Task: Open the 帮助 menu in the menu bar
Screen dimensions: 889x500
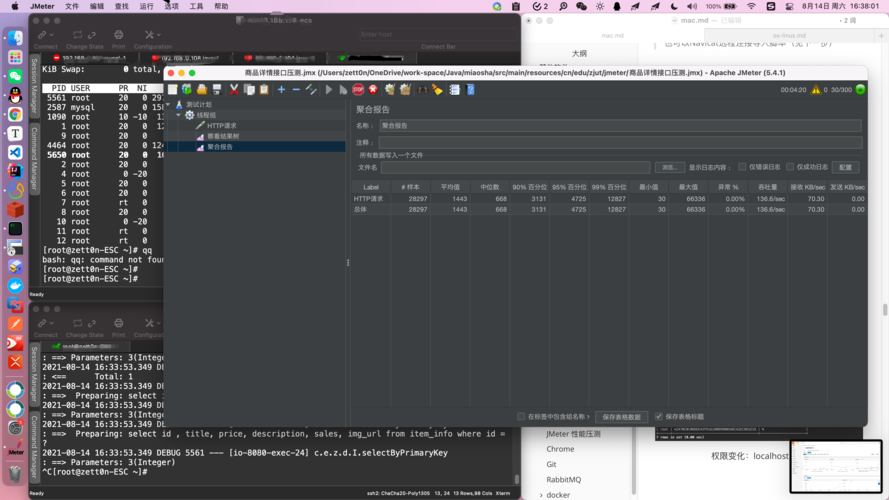Action: click(221, 6)
